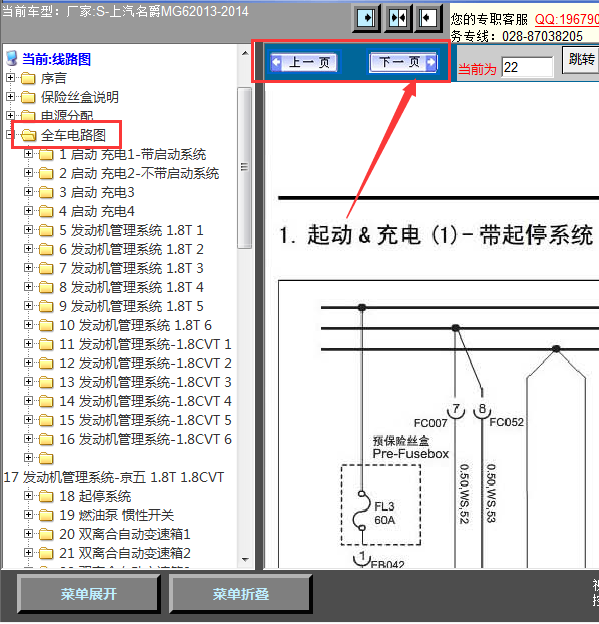Select 9 发动机管理系统 1.8T 5 entry

[x=131, y=306]
